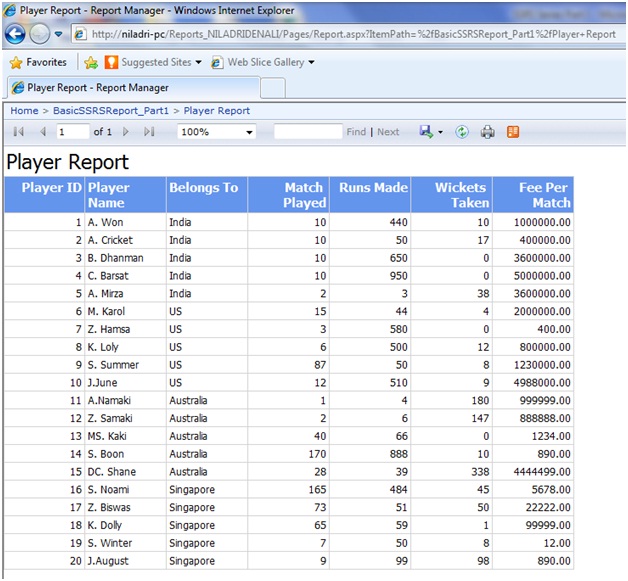Click the page icon in address bar
Screen dimensions: 628x581
coord(80,34)
